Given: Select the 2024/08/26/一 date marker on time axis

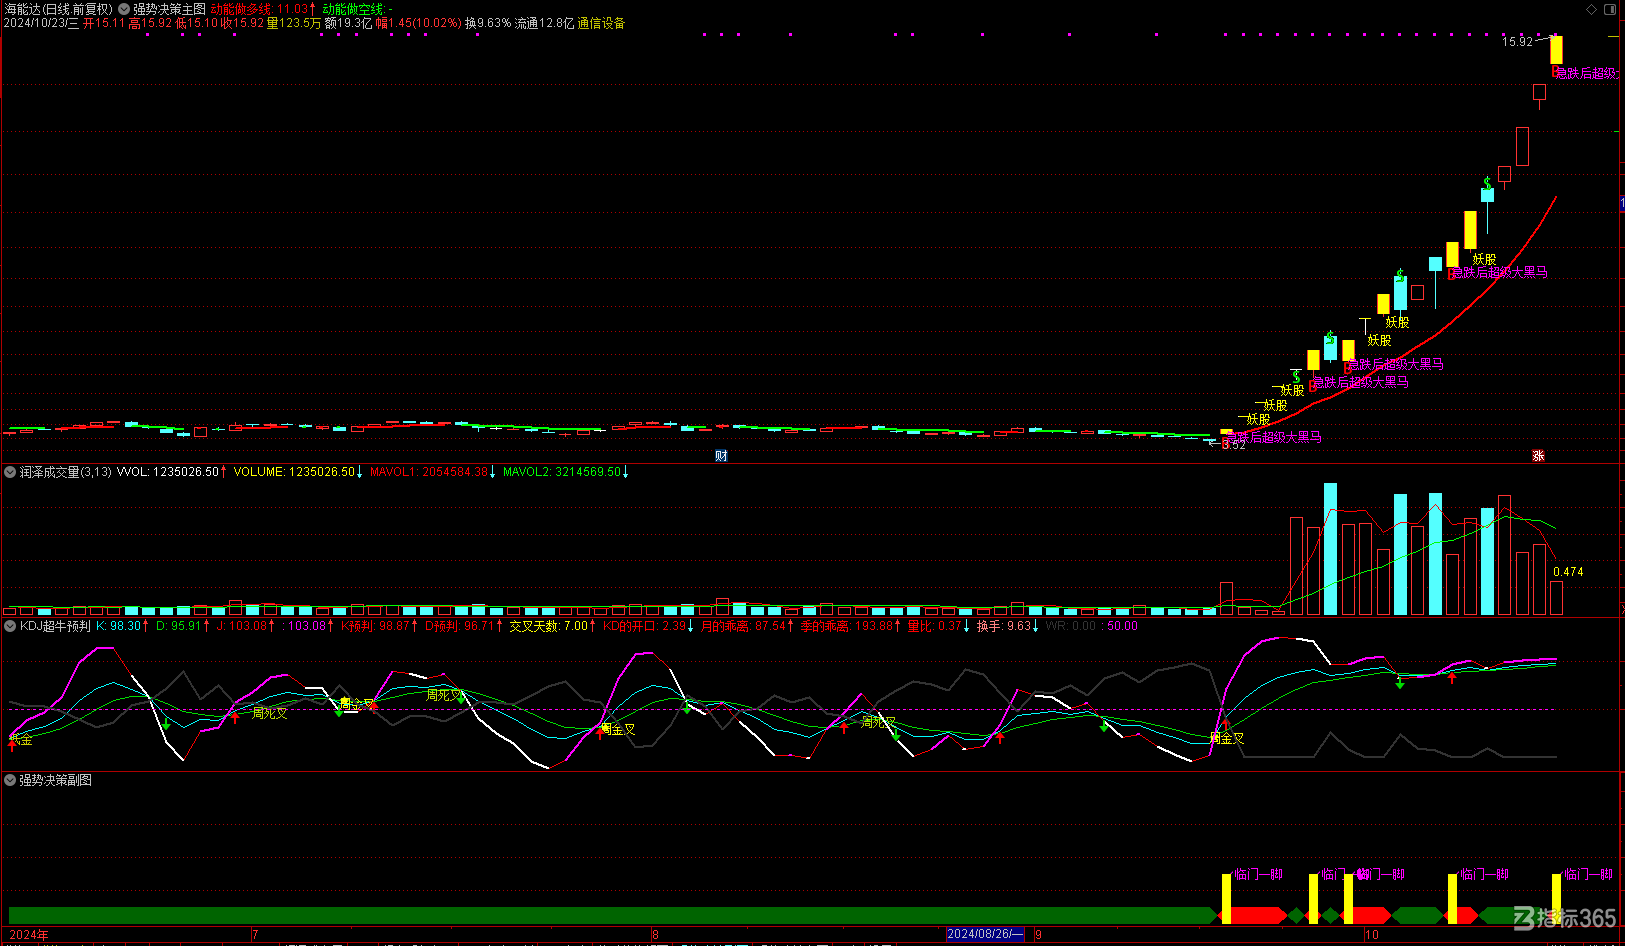Looking at the screenshot, I should point(985,934).
